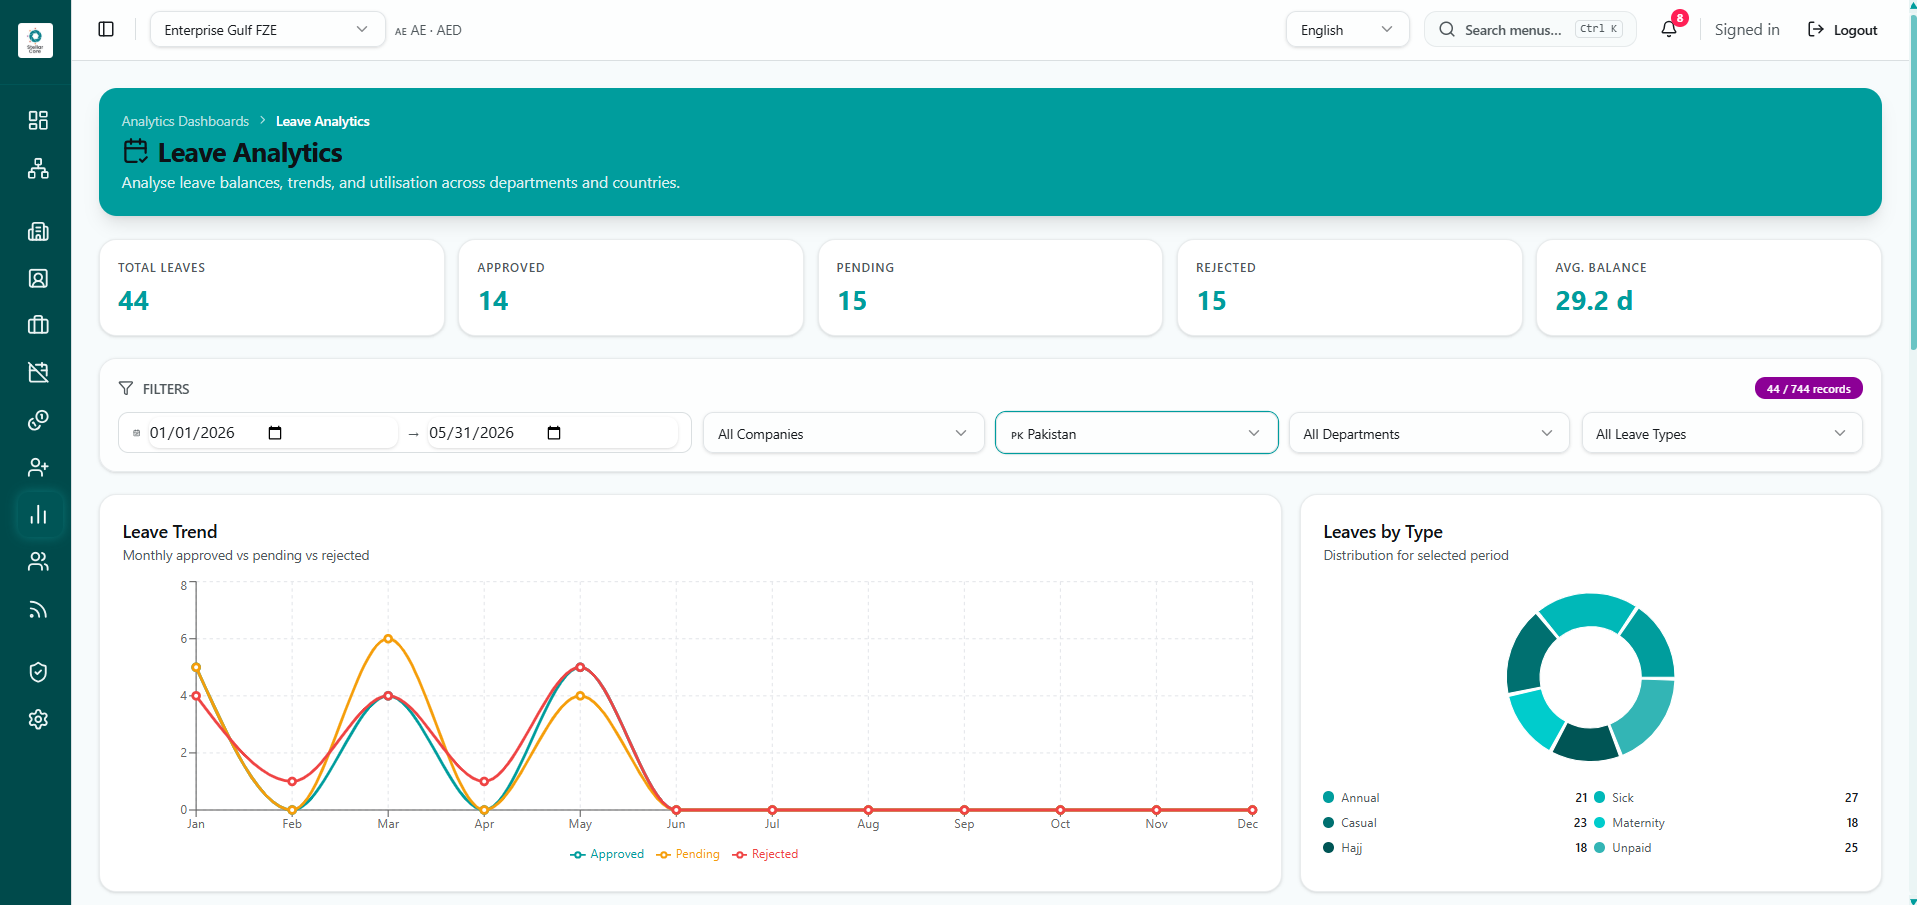Open the coins payroll sidebar icon
1917x905 pixels.
(x=38, y=420)
